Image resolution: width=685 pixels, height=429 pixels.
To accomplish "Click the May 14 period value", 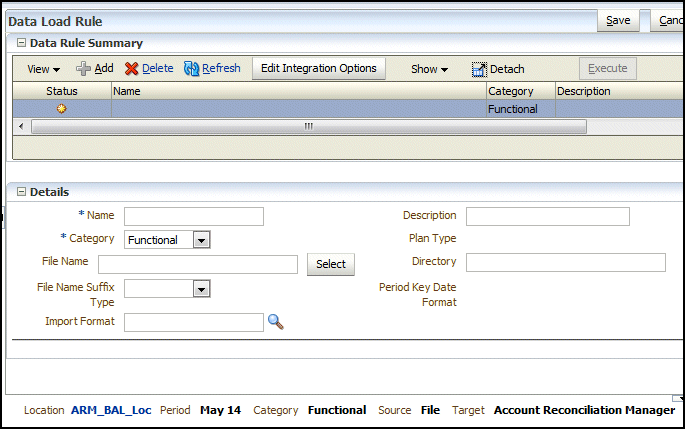I will [x=221, y=410].
